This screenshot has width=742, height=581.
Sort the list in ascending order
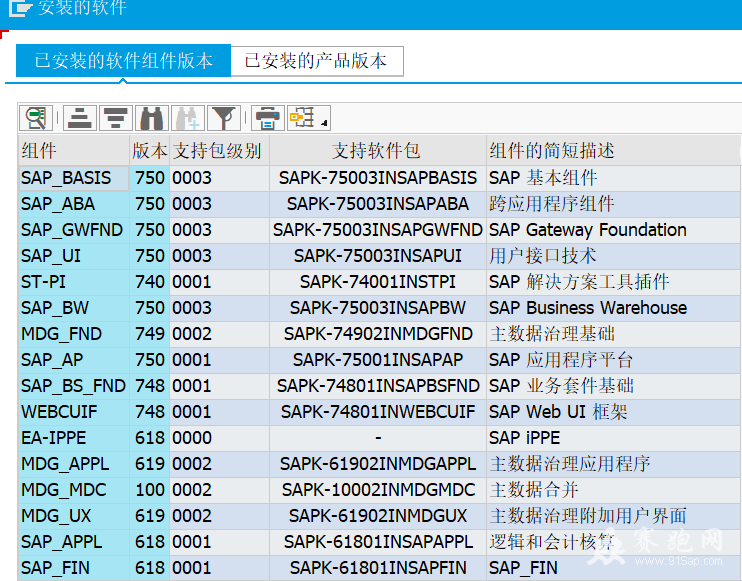click(80, 117)
